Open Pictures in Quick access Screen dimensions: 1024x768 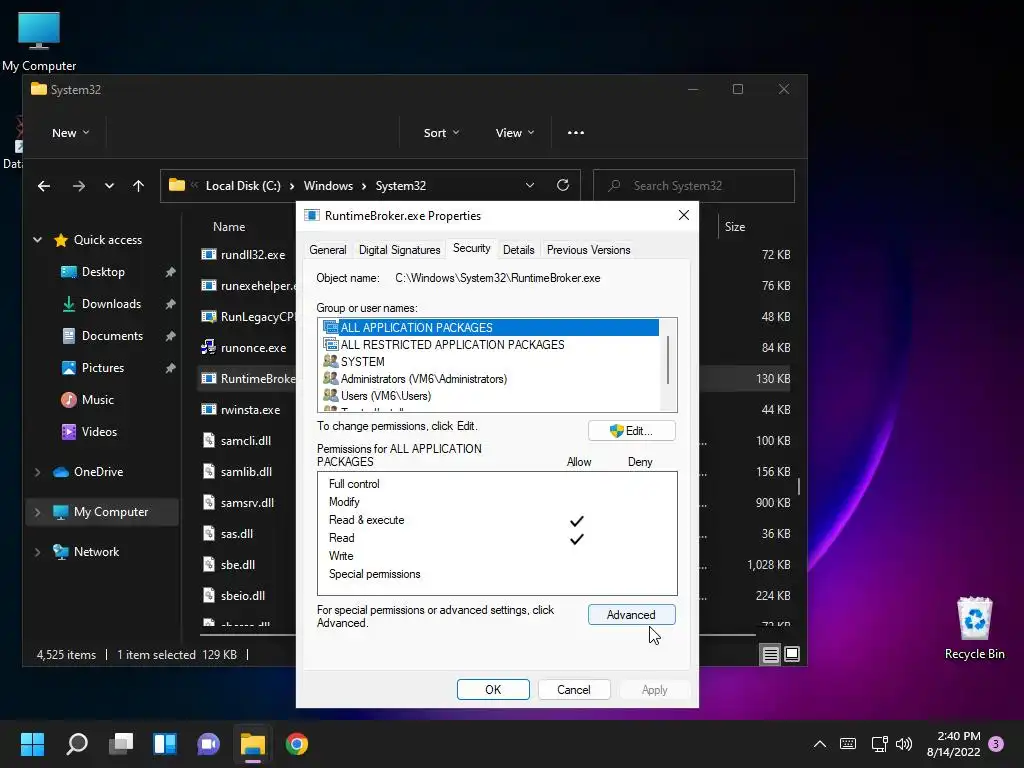103,368
